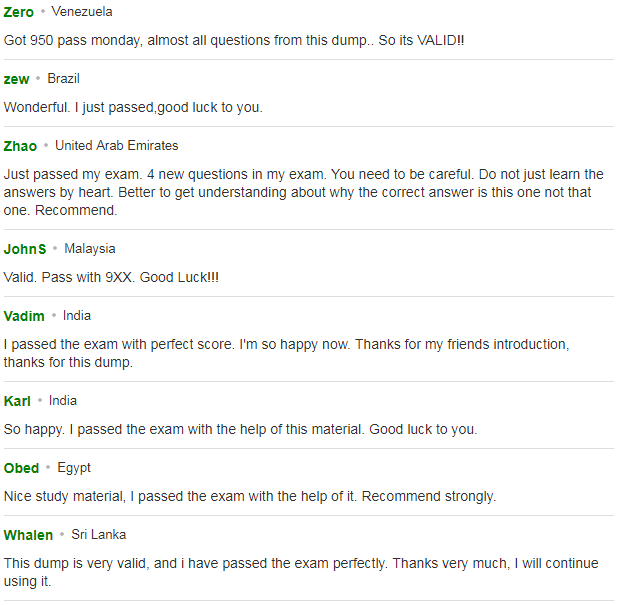Click the username Zero
The image size is (619, 605).
(x=19, y=12)
